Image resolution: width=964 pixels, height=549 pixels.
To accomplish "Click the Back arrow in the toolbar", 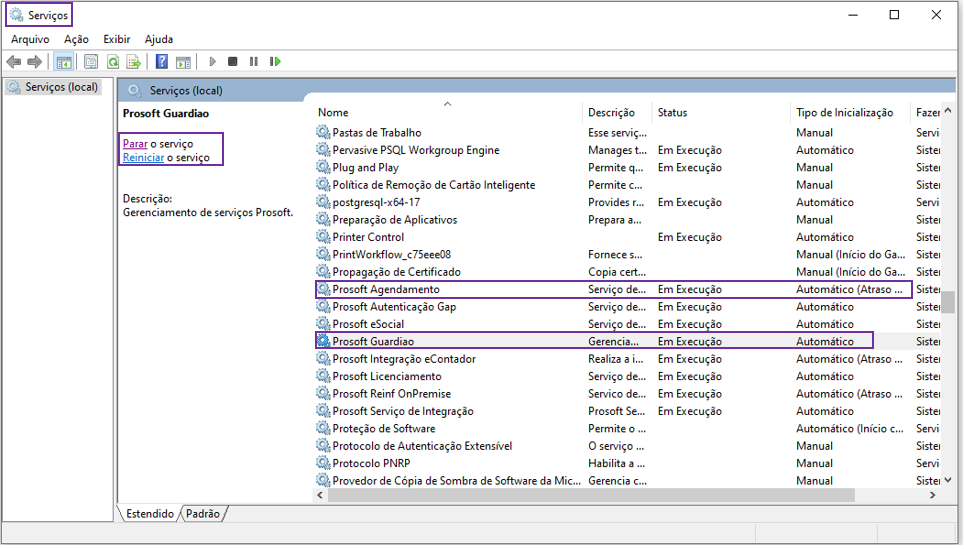I will 14,62.
